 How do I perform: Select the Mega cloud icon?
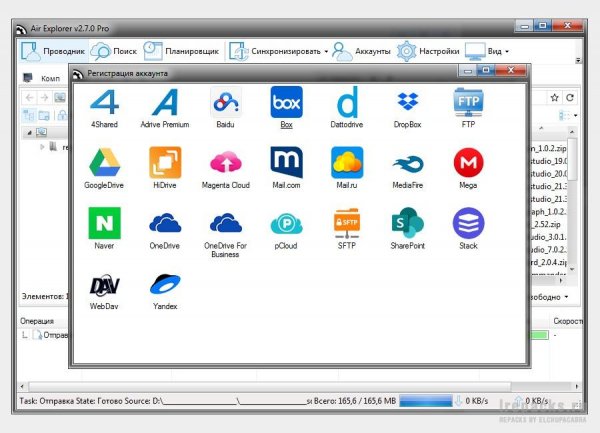pyautogui.click(x=468, y=168)
